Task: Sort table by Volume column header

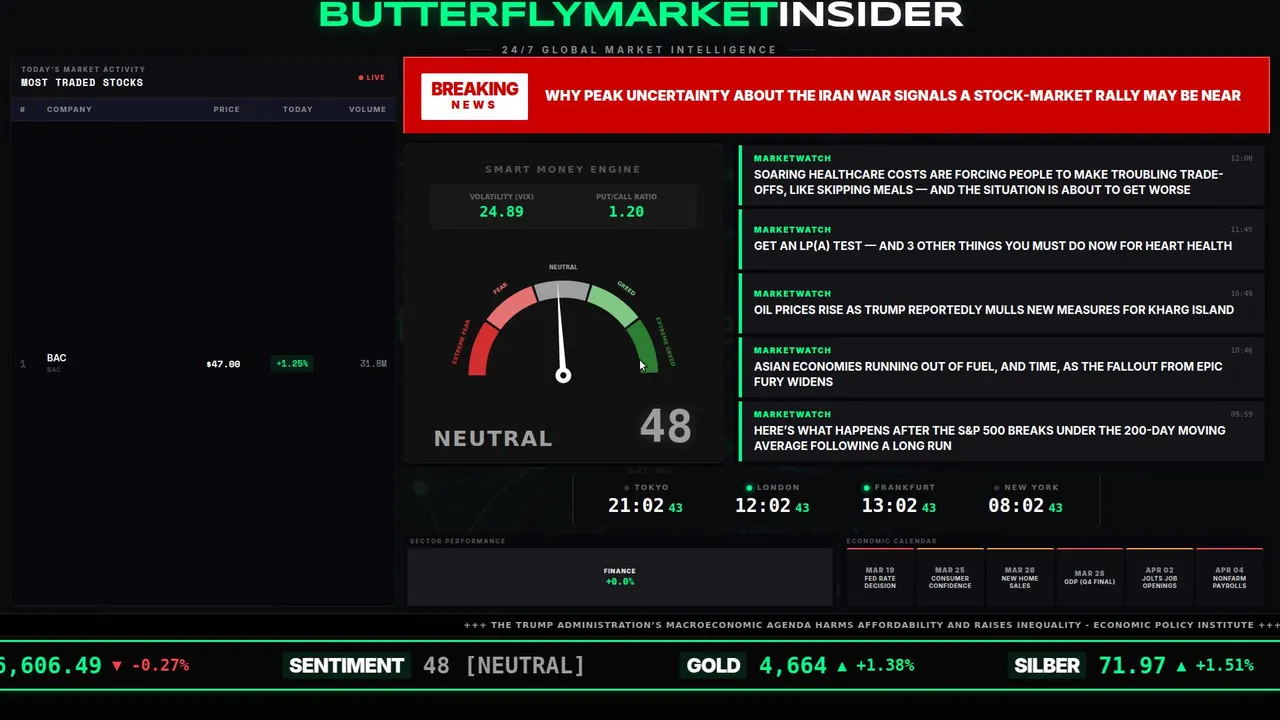Action: click(367, 109)
